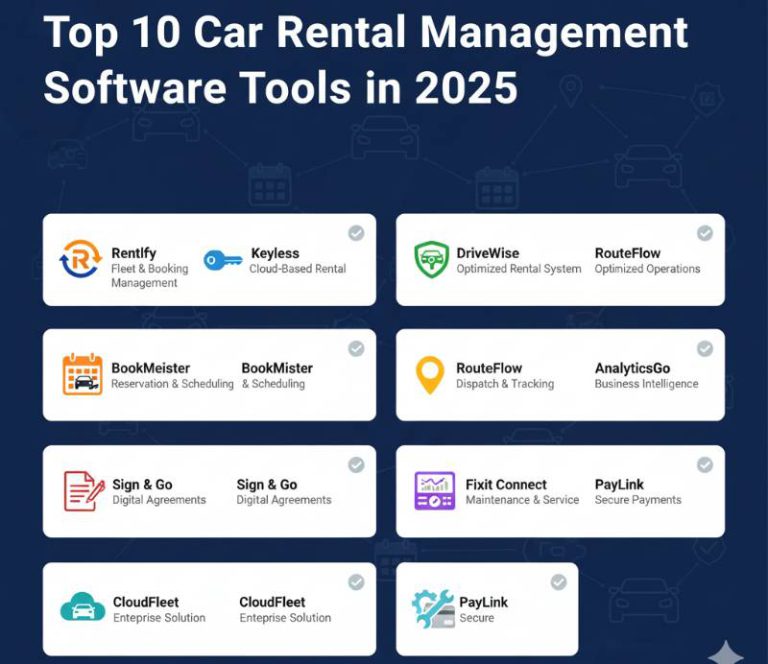
Task: Click the blue Keyless key icon
Action: point(223,260)
